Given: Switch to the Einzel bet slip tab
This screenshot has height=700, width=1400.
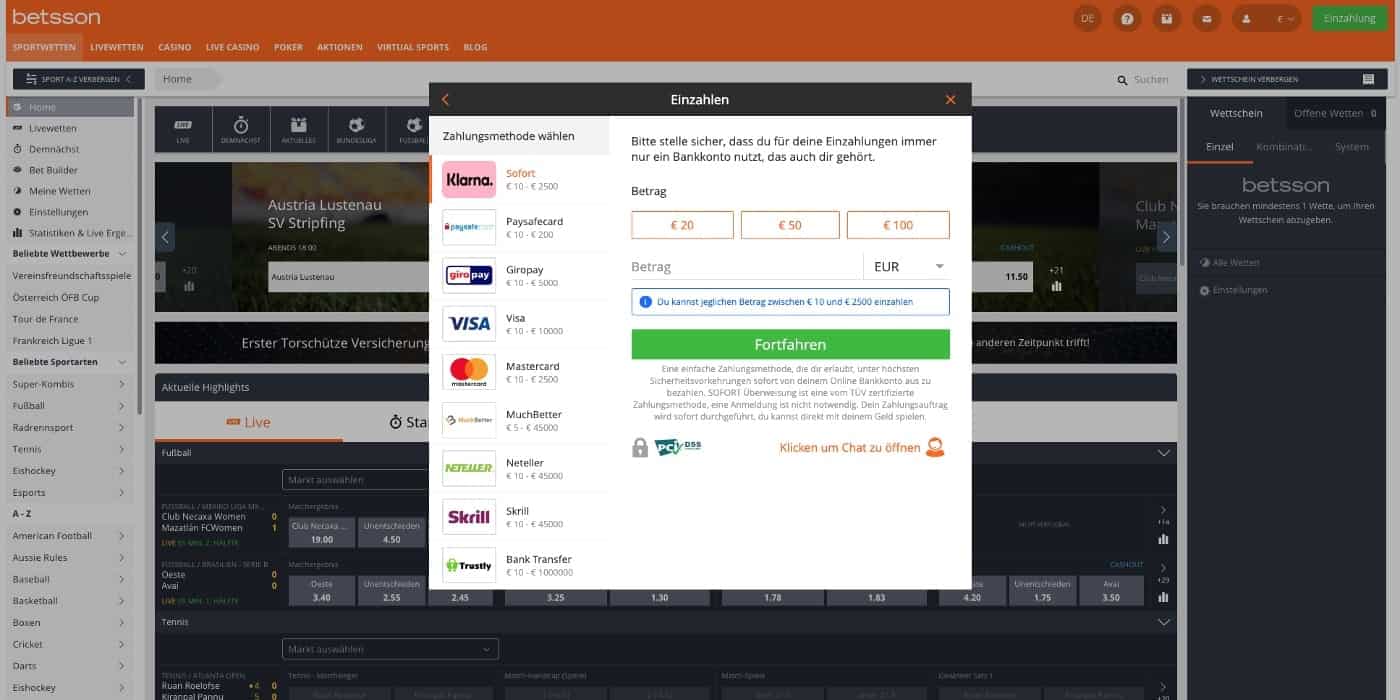Looking at the screenshot, I should (1220, 147).
